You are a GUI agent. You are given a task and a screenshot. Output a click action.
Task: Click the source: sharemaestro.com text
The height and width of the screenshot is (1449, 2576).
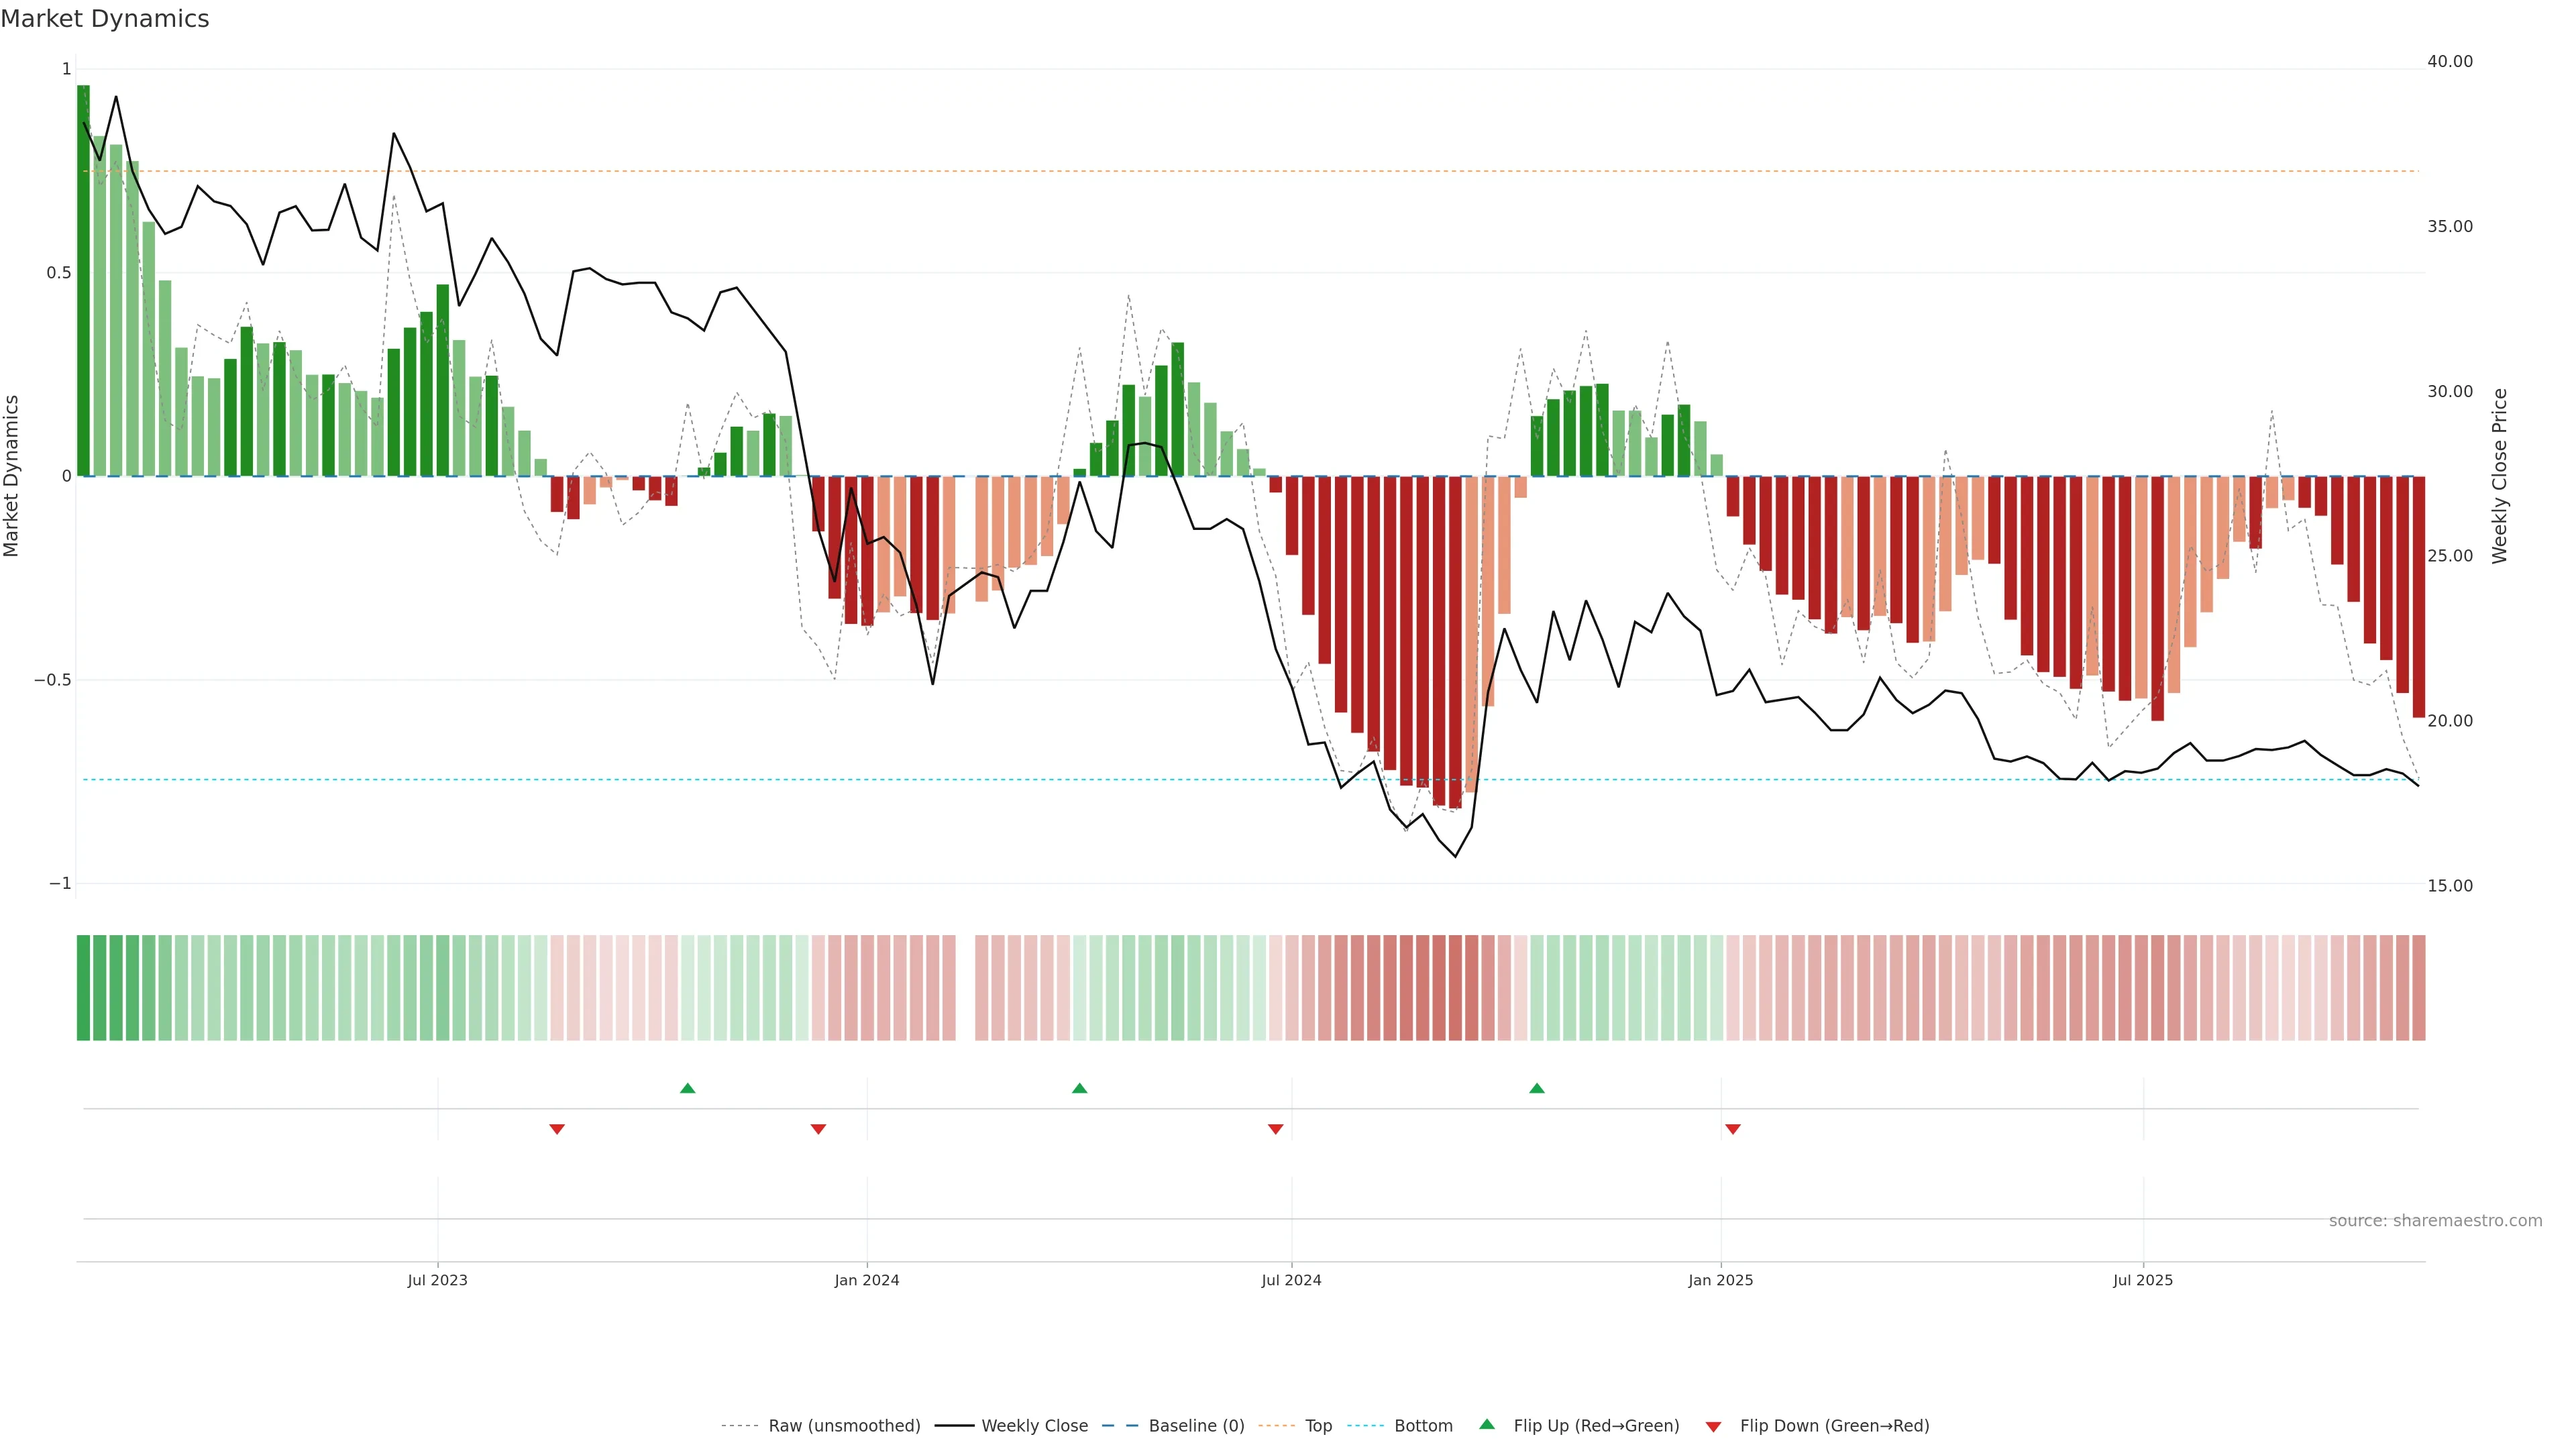point(2435,1221)
